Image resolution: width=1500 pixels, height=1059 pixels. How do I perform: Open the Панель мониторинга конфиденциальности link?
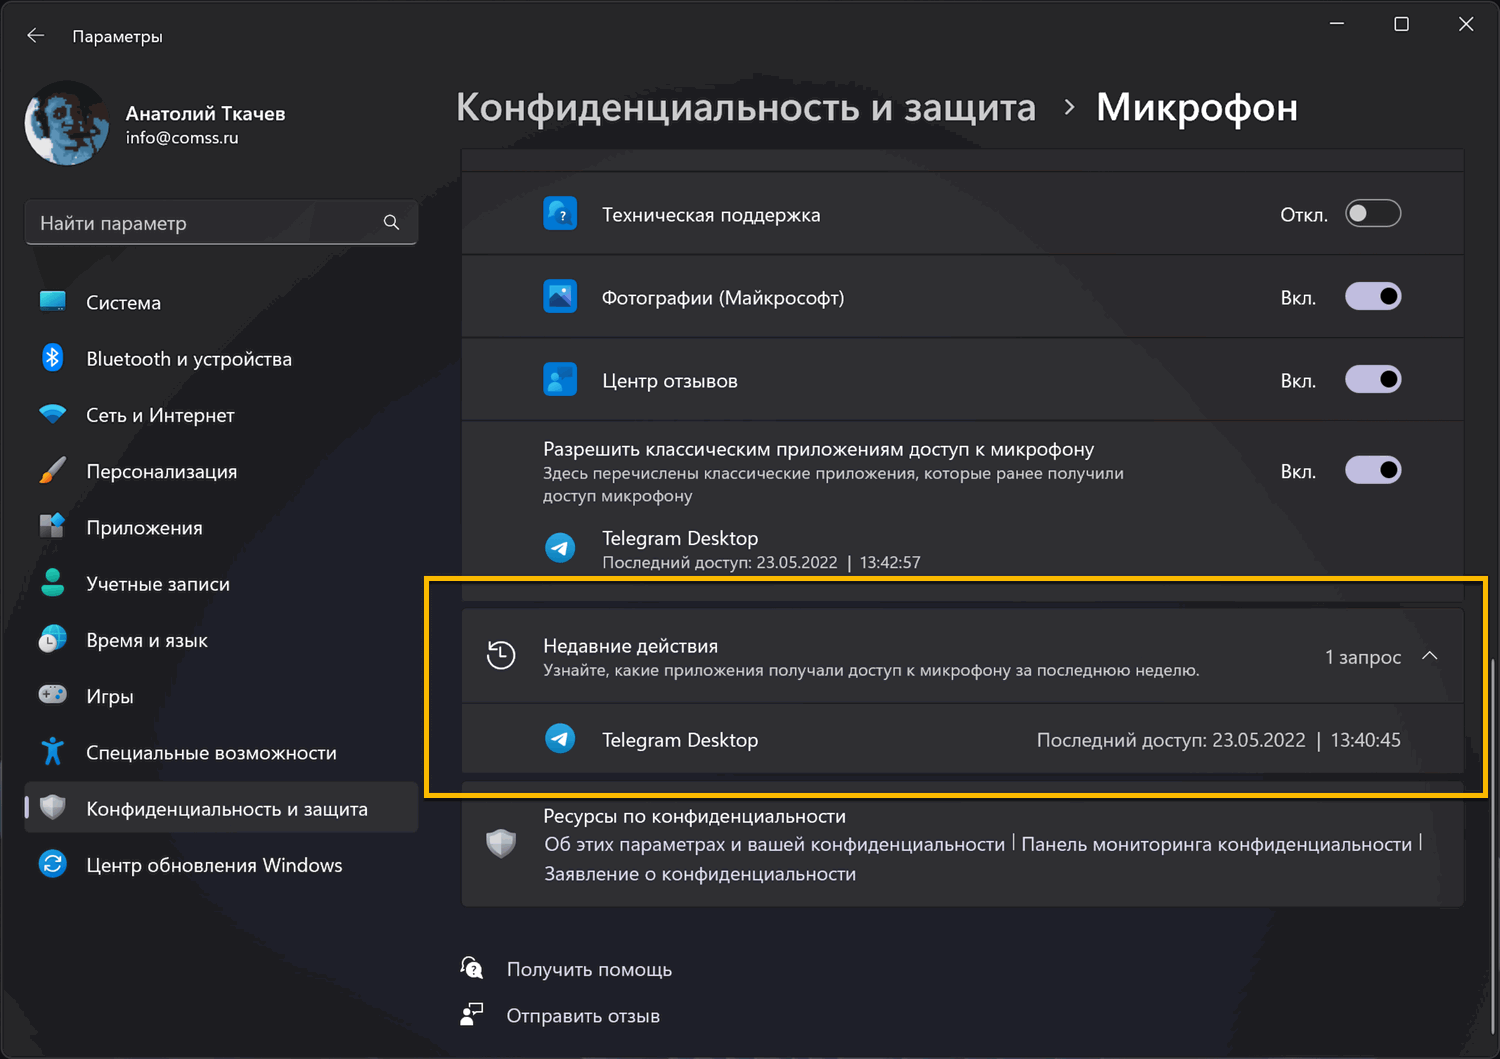click(1216, 844)
